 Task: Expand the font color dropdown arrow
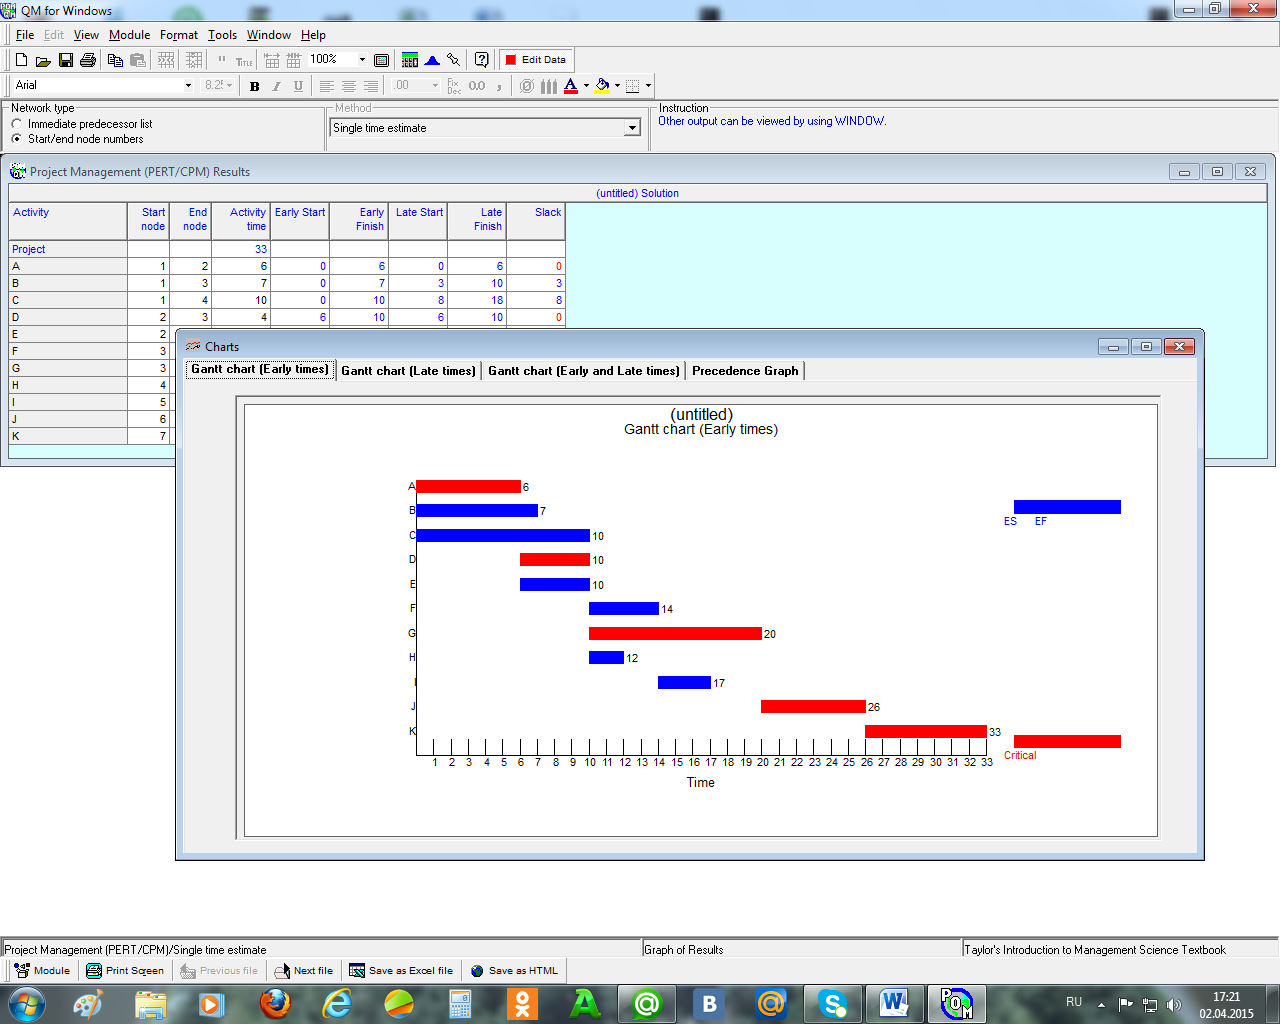click(586, 86)
